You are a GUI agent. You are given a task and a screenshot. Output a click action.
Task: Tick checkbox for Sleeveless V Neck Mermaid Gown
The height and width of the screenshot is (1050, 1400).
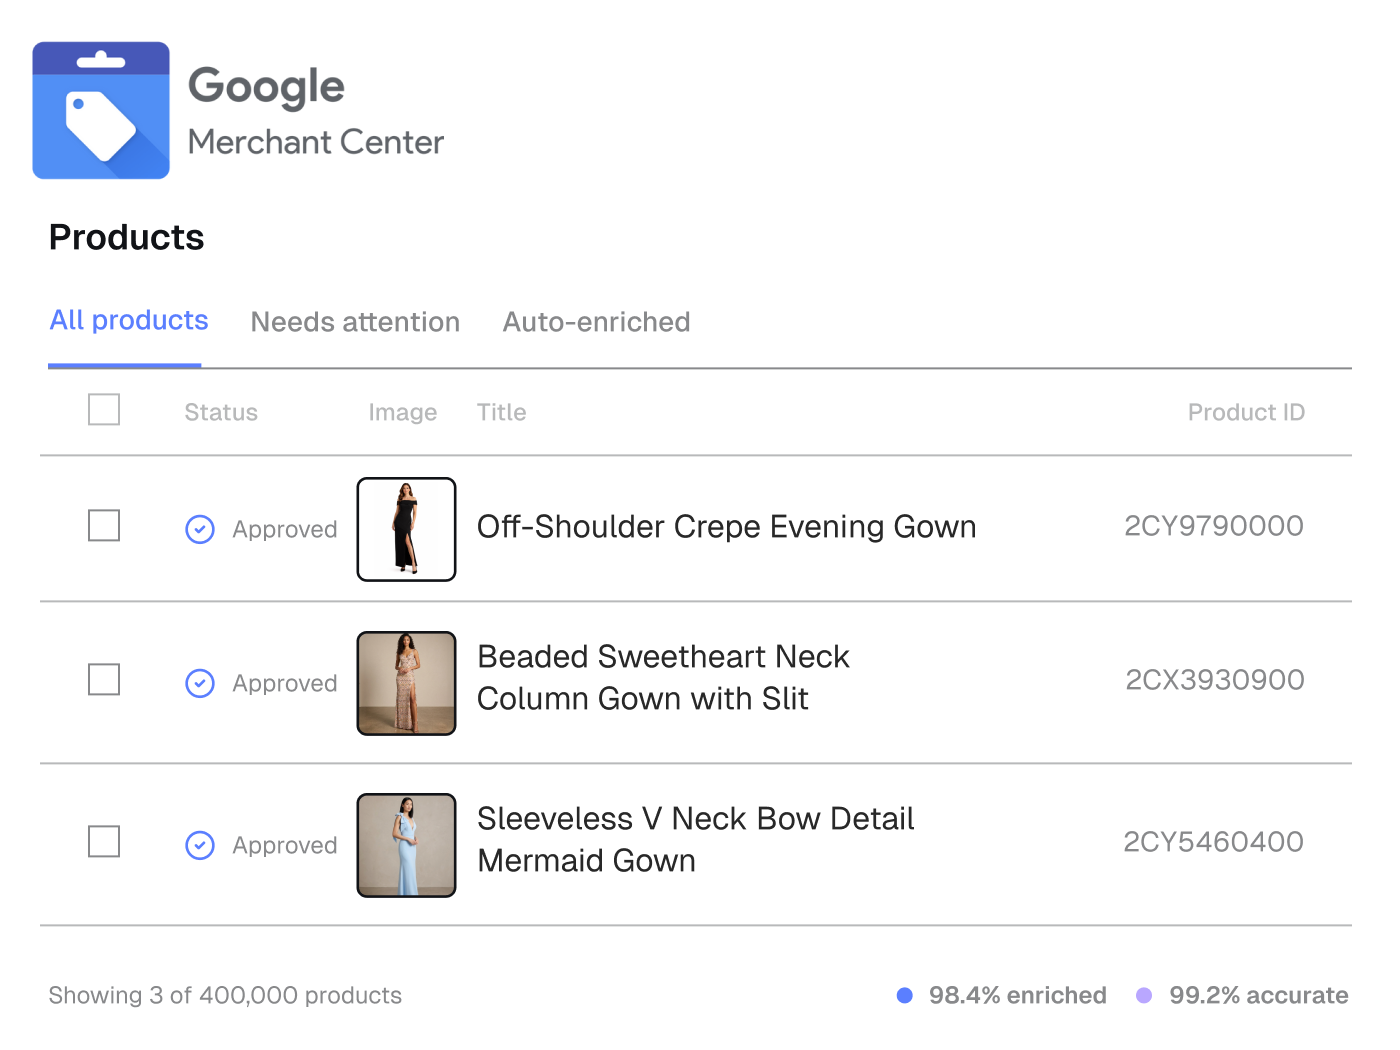coord(104,842)
